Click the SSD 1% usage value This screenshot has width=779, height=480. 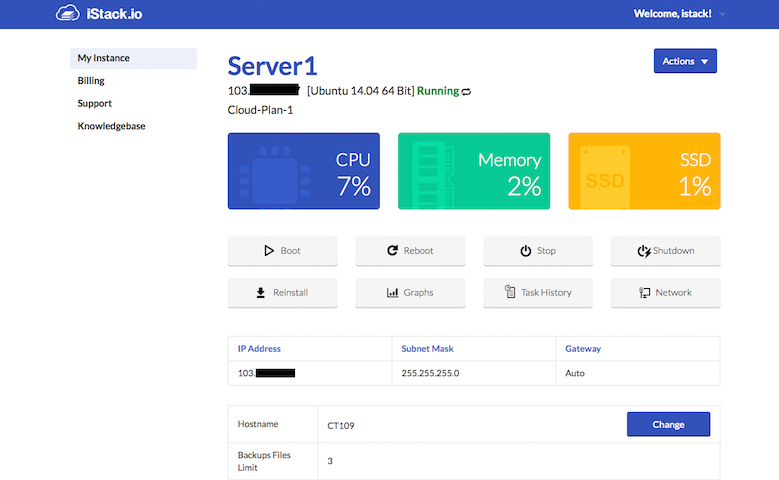coord(695,187)
